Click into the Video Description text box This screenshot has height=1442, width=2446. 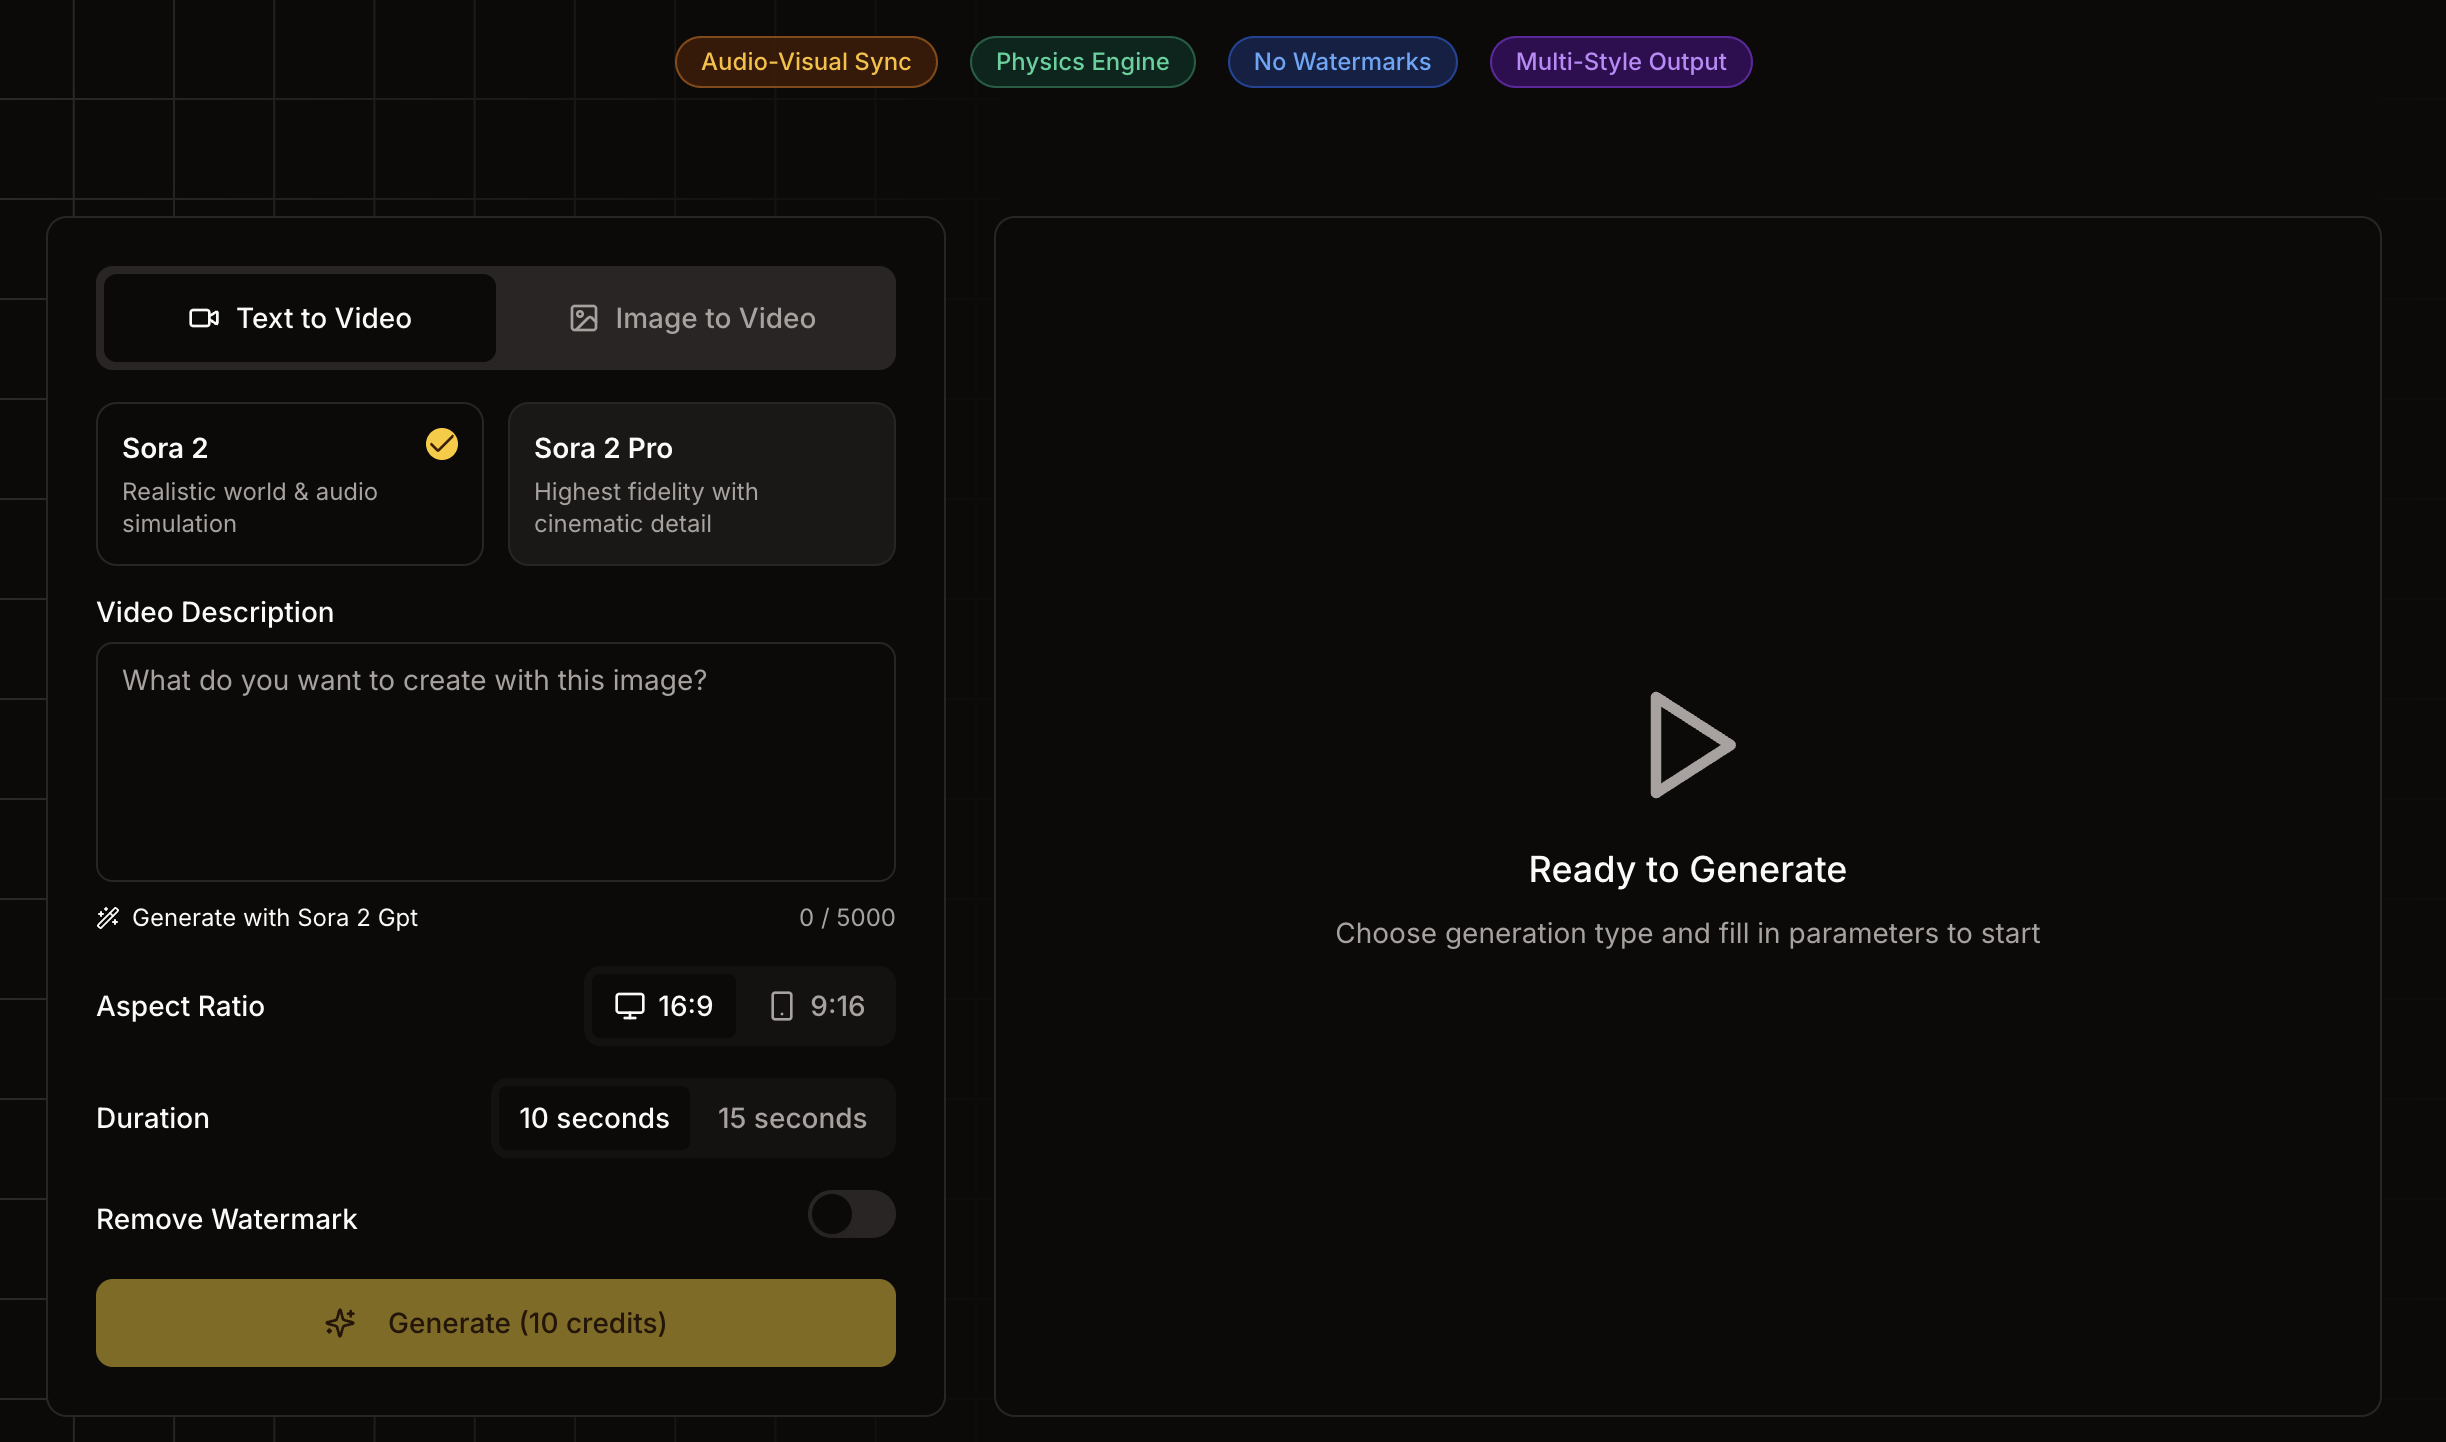click(x=495, y=761)
